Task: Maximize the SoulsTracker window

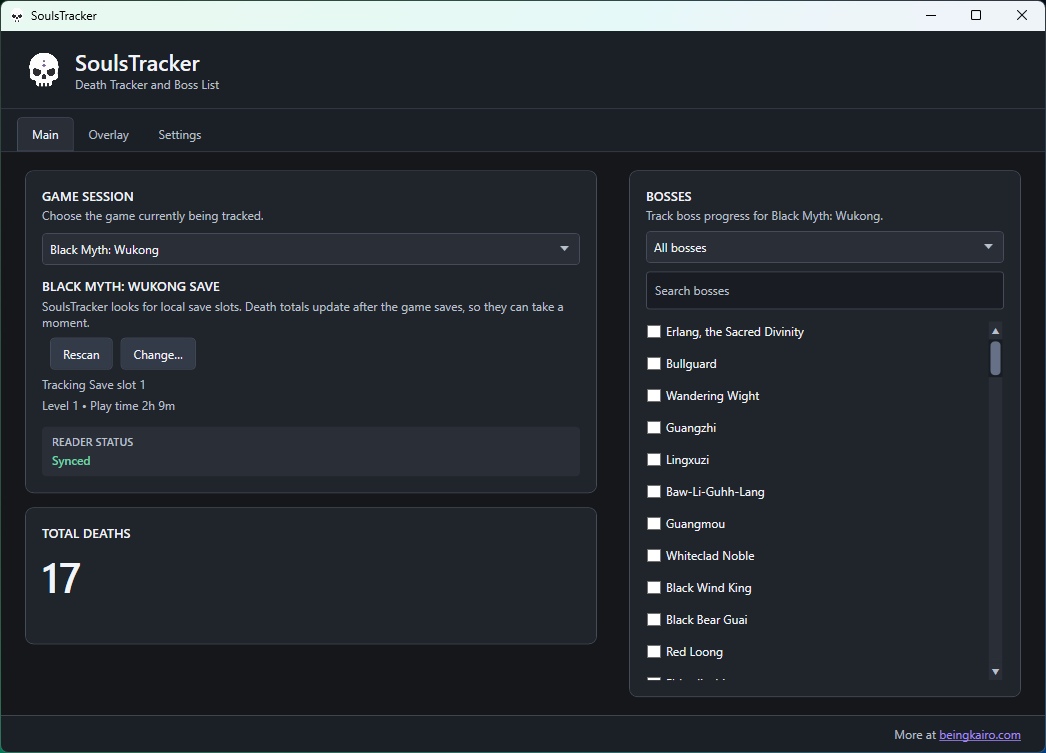Action: [976, 15]
